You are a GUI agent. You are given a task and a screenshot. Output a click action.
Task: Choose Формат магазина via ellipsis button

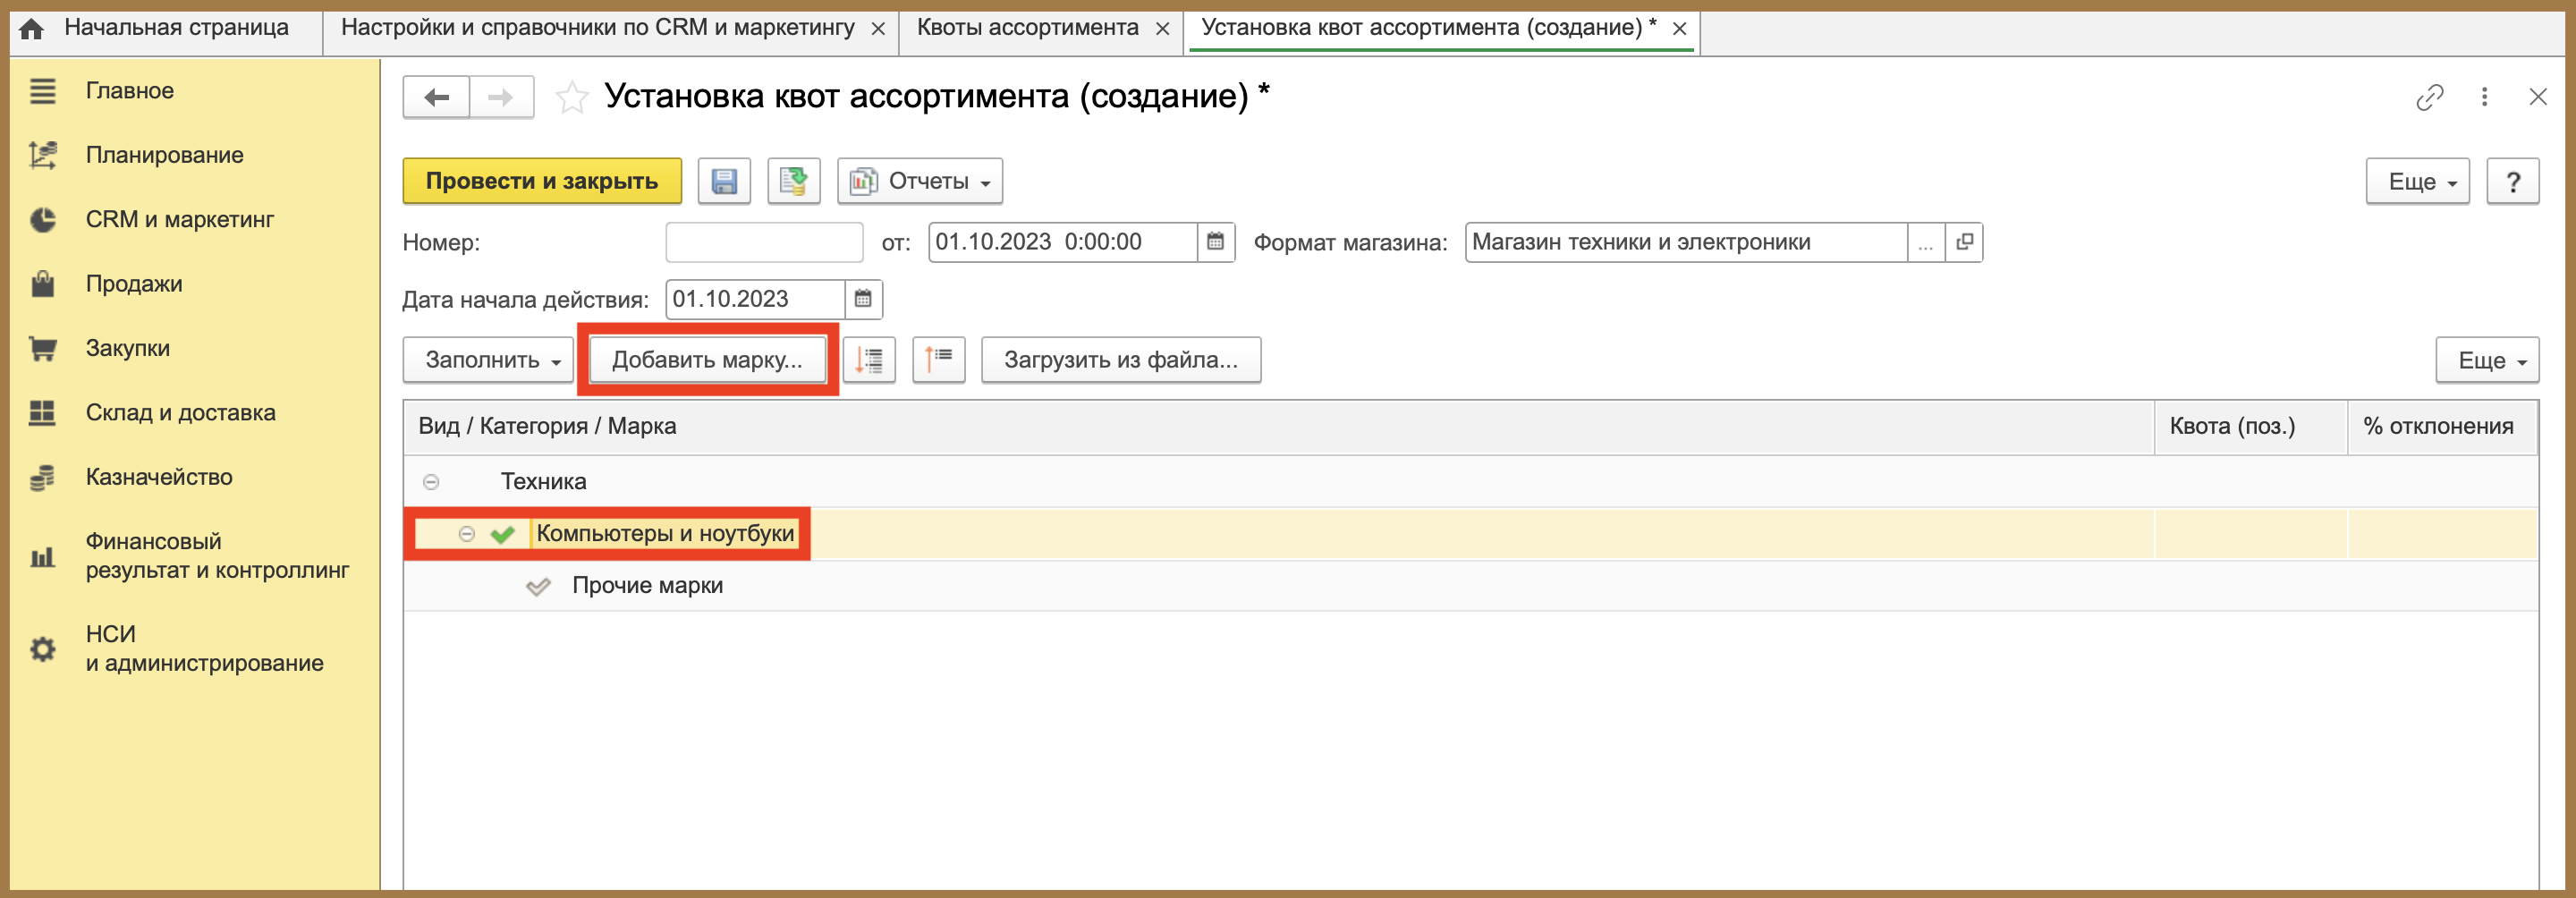[x=1926, y=242]
